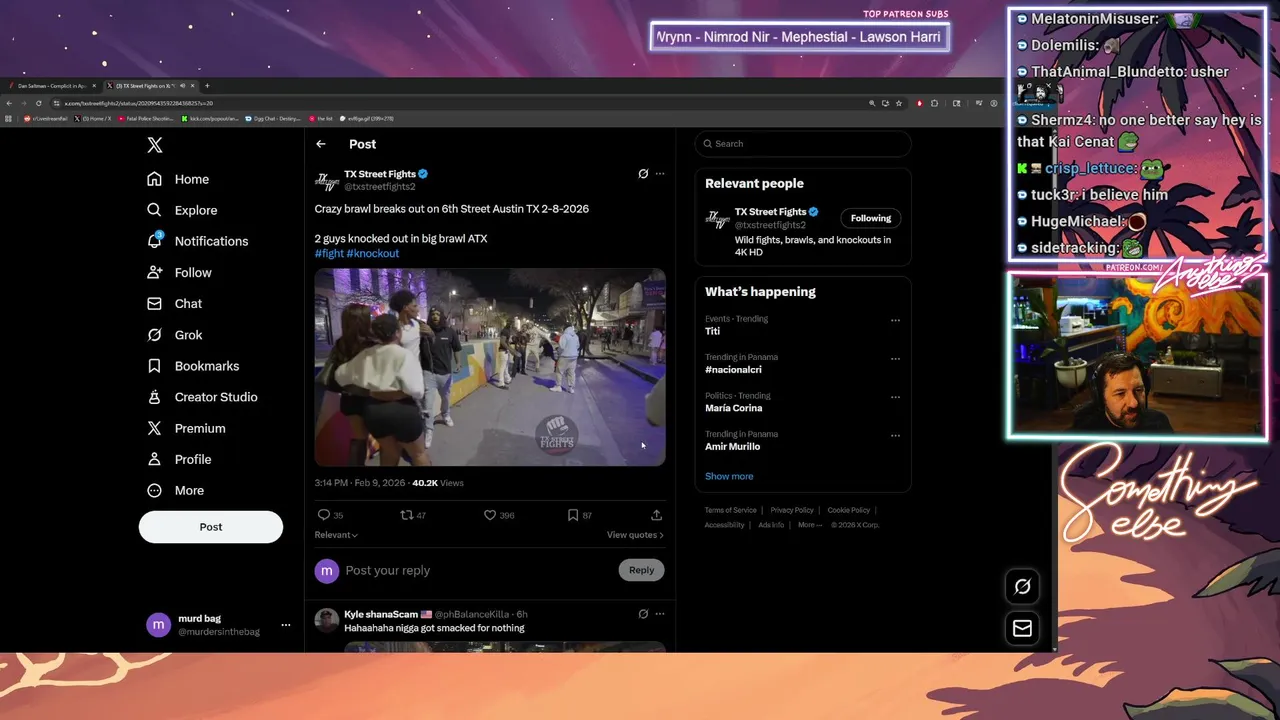Open the r/LivestreamFail bookmark
The height and width of the screenshot is (720, 1280).
point(46,118)
